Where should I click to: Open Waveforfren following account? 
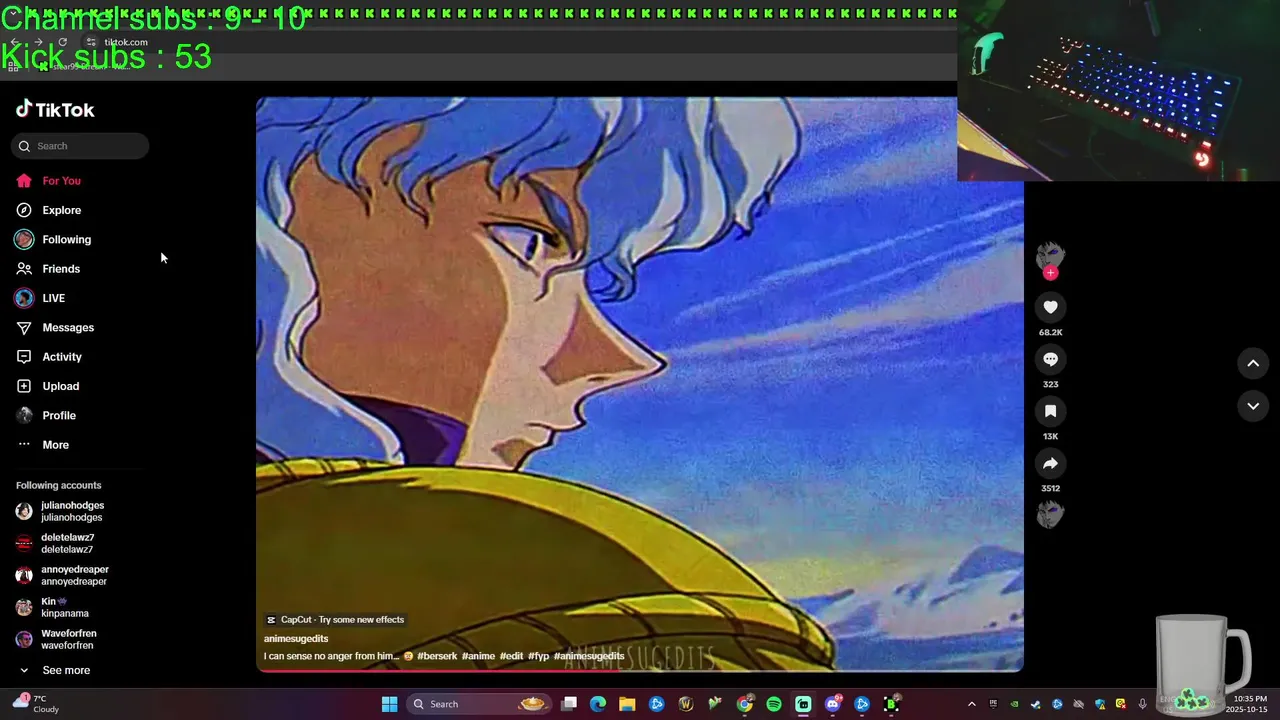point(57,639)
